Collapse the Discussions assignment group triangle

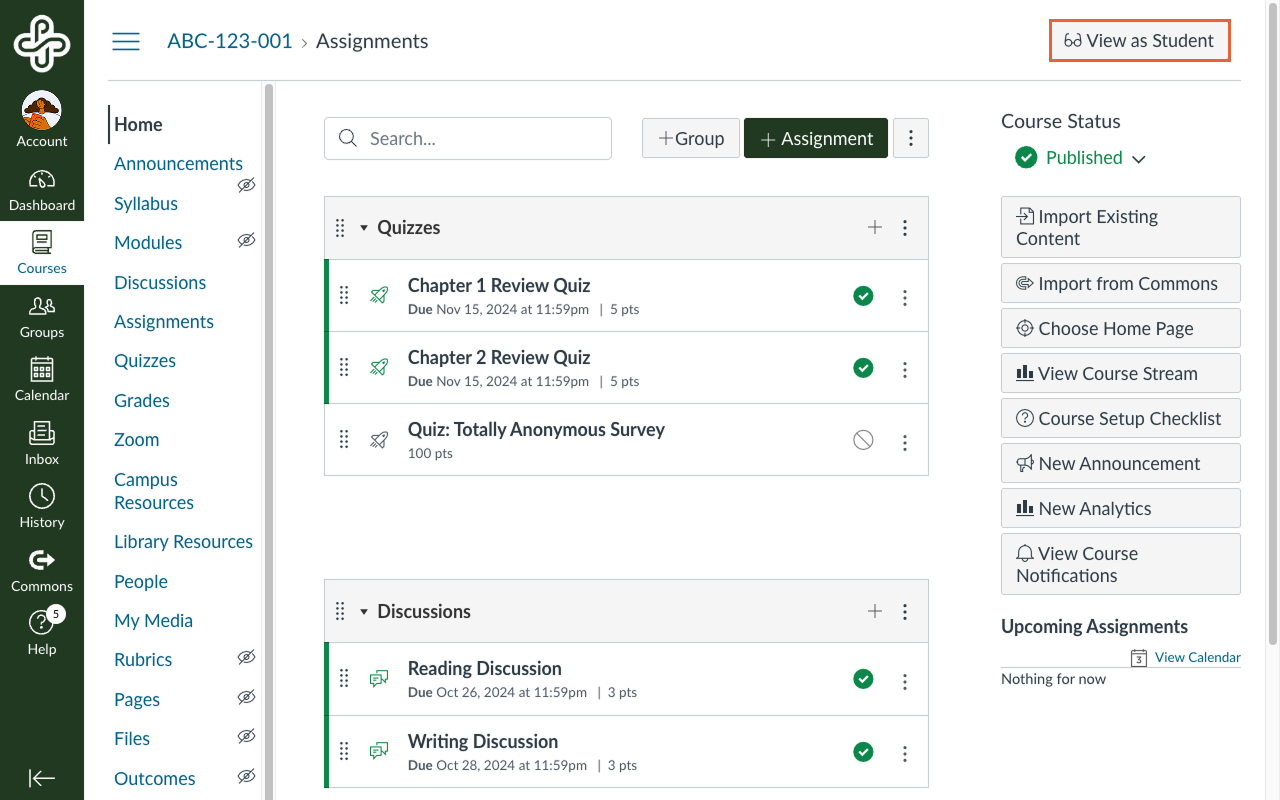coord(364,612)
